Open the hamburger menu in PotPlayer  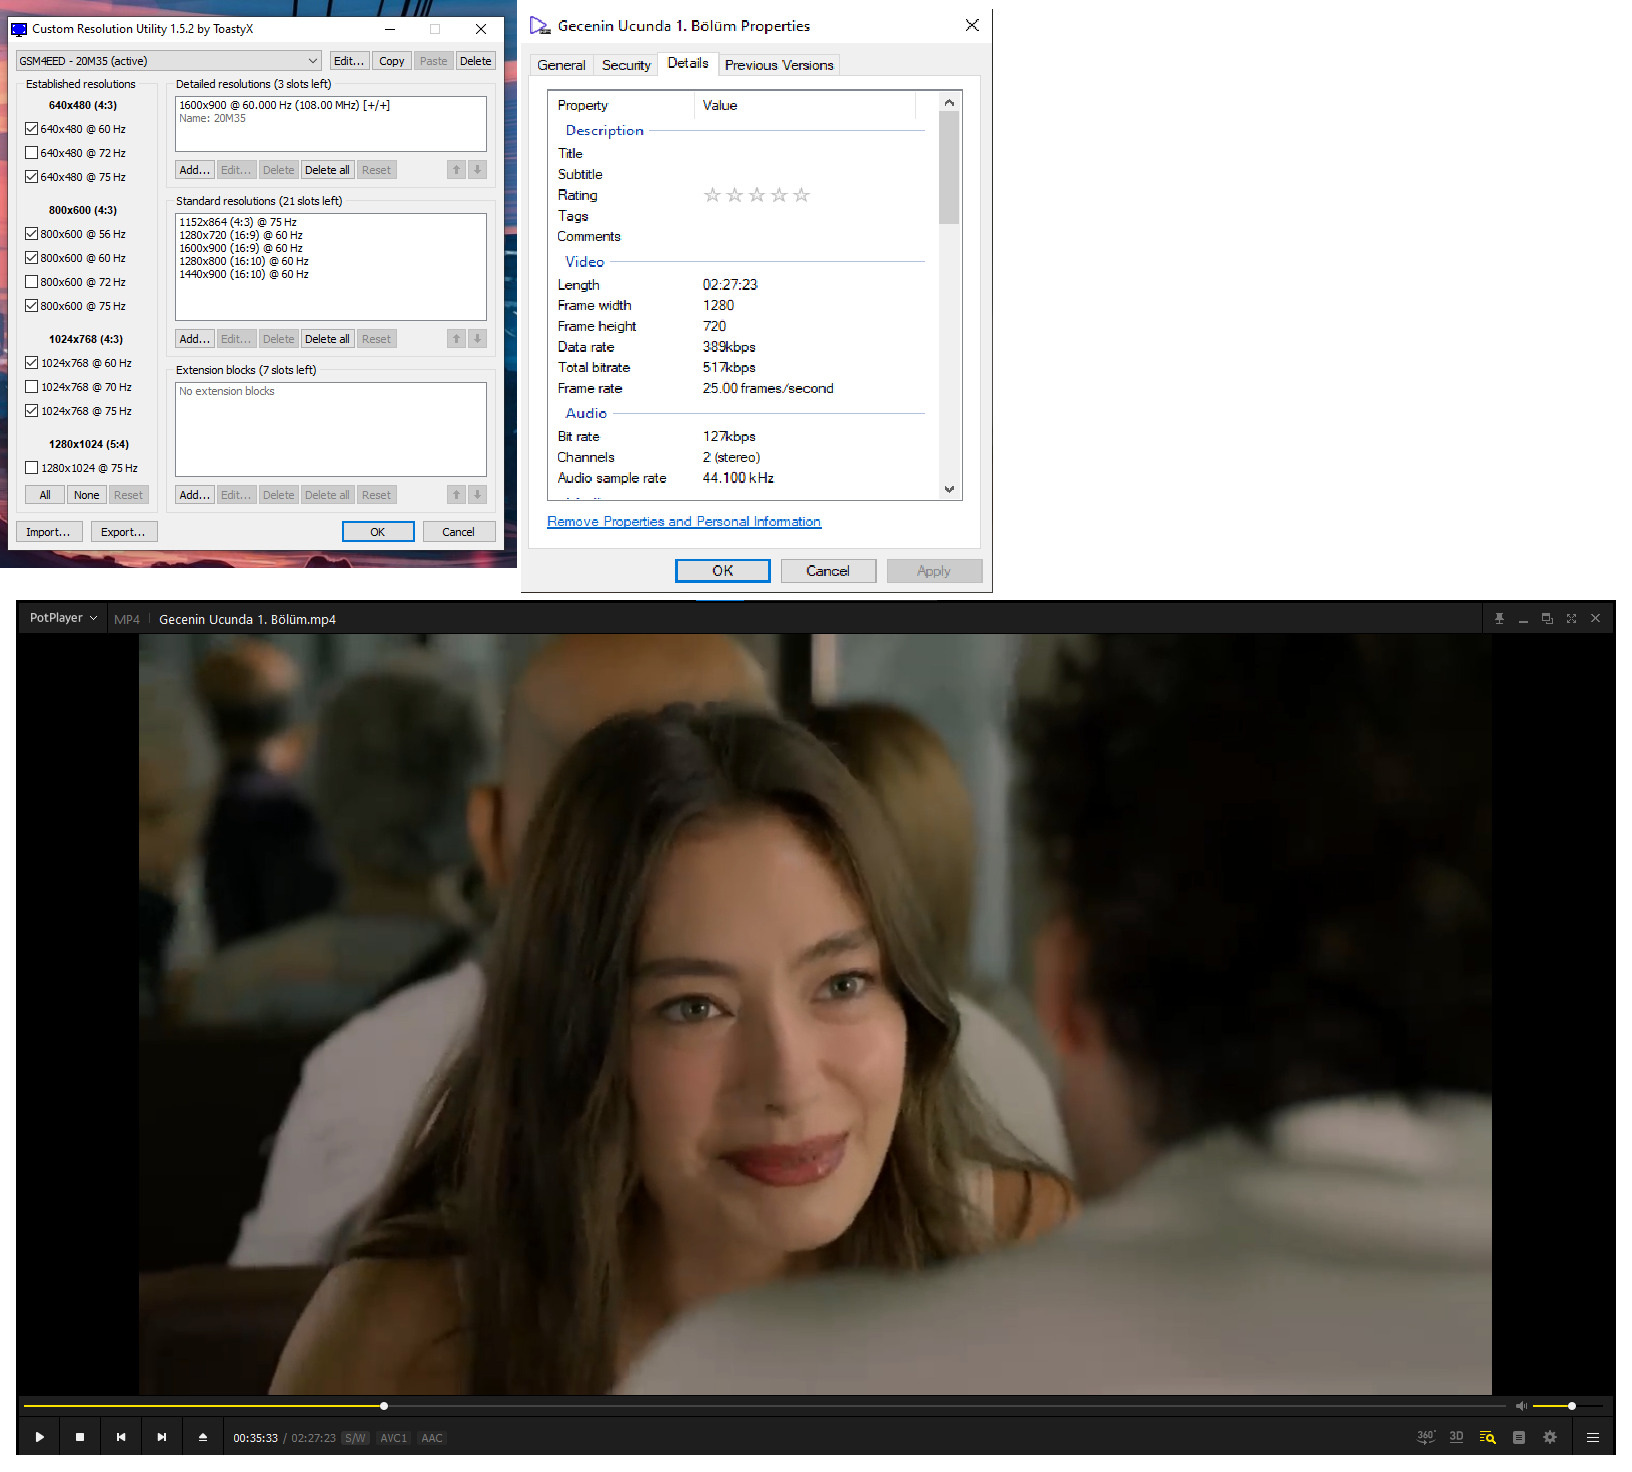pyautogui.click(x=1593, y=1437)
